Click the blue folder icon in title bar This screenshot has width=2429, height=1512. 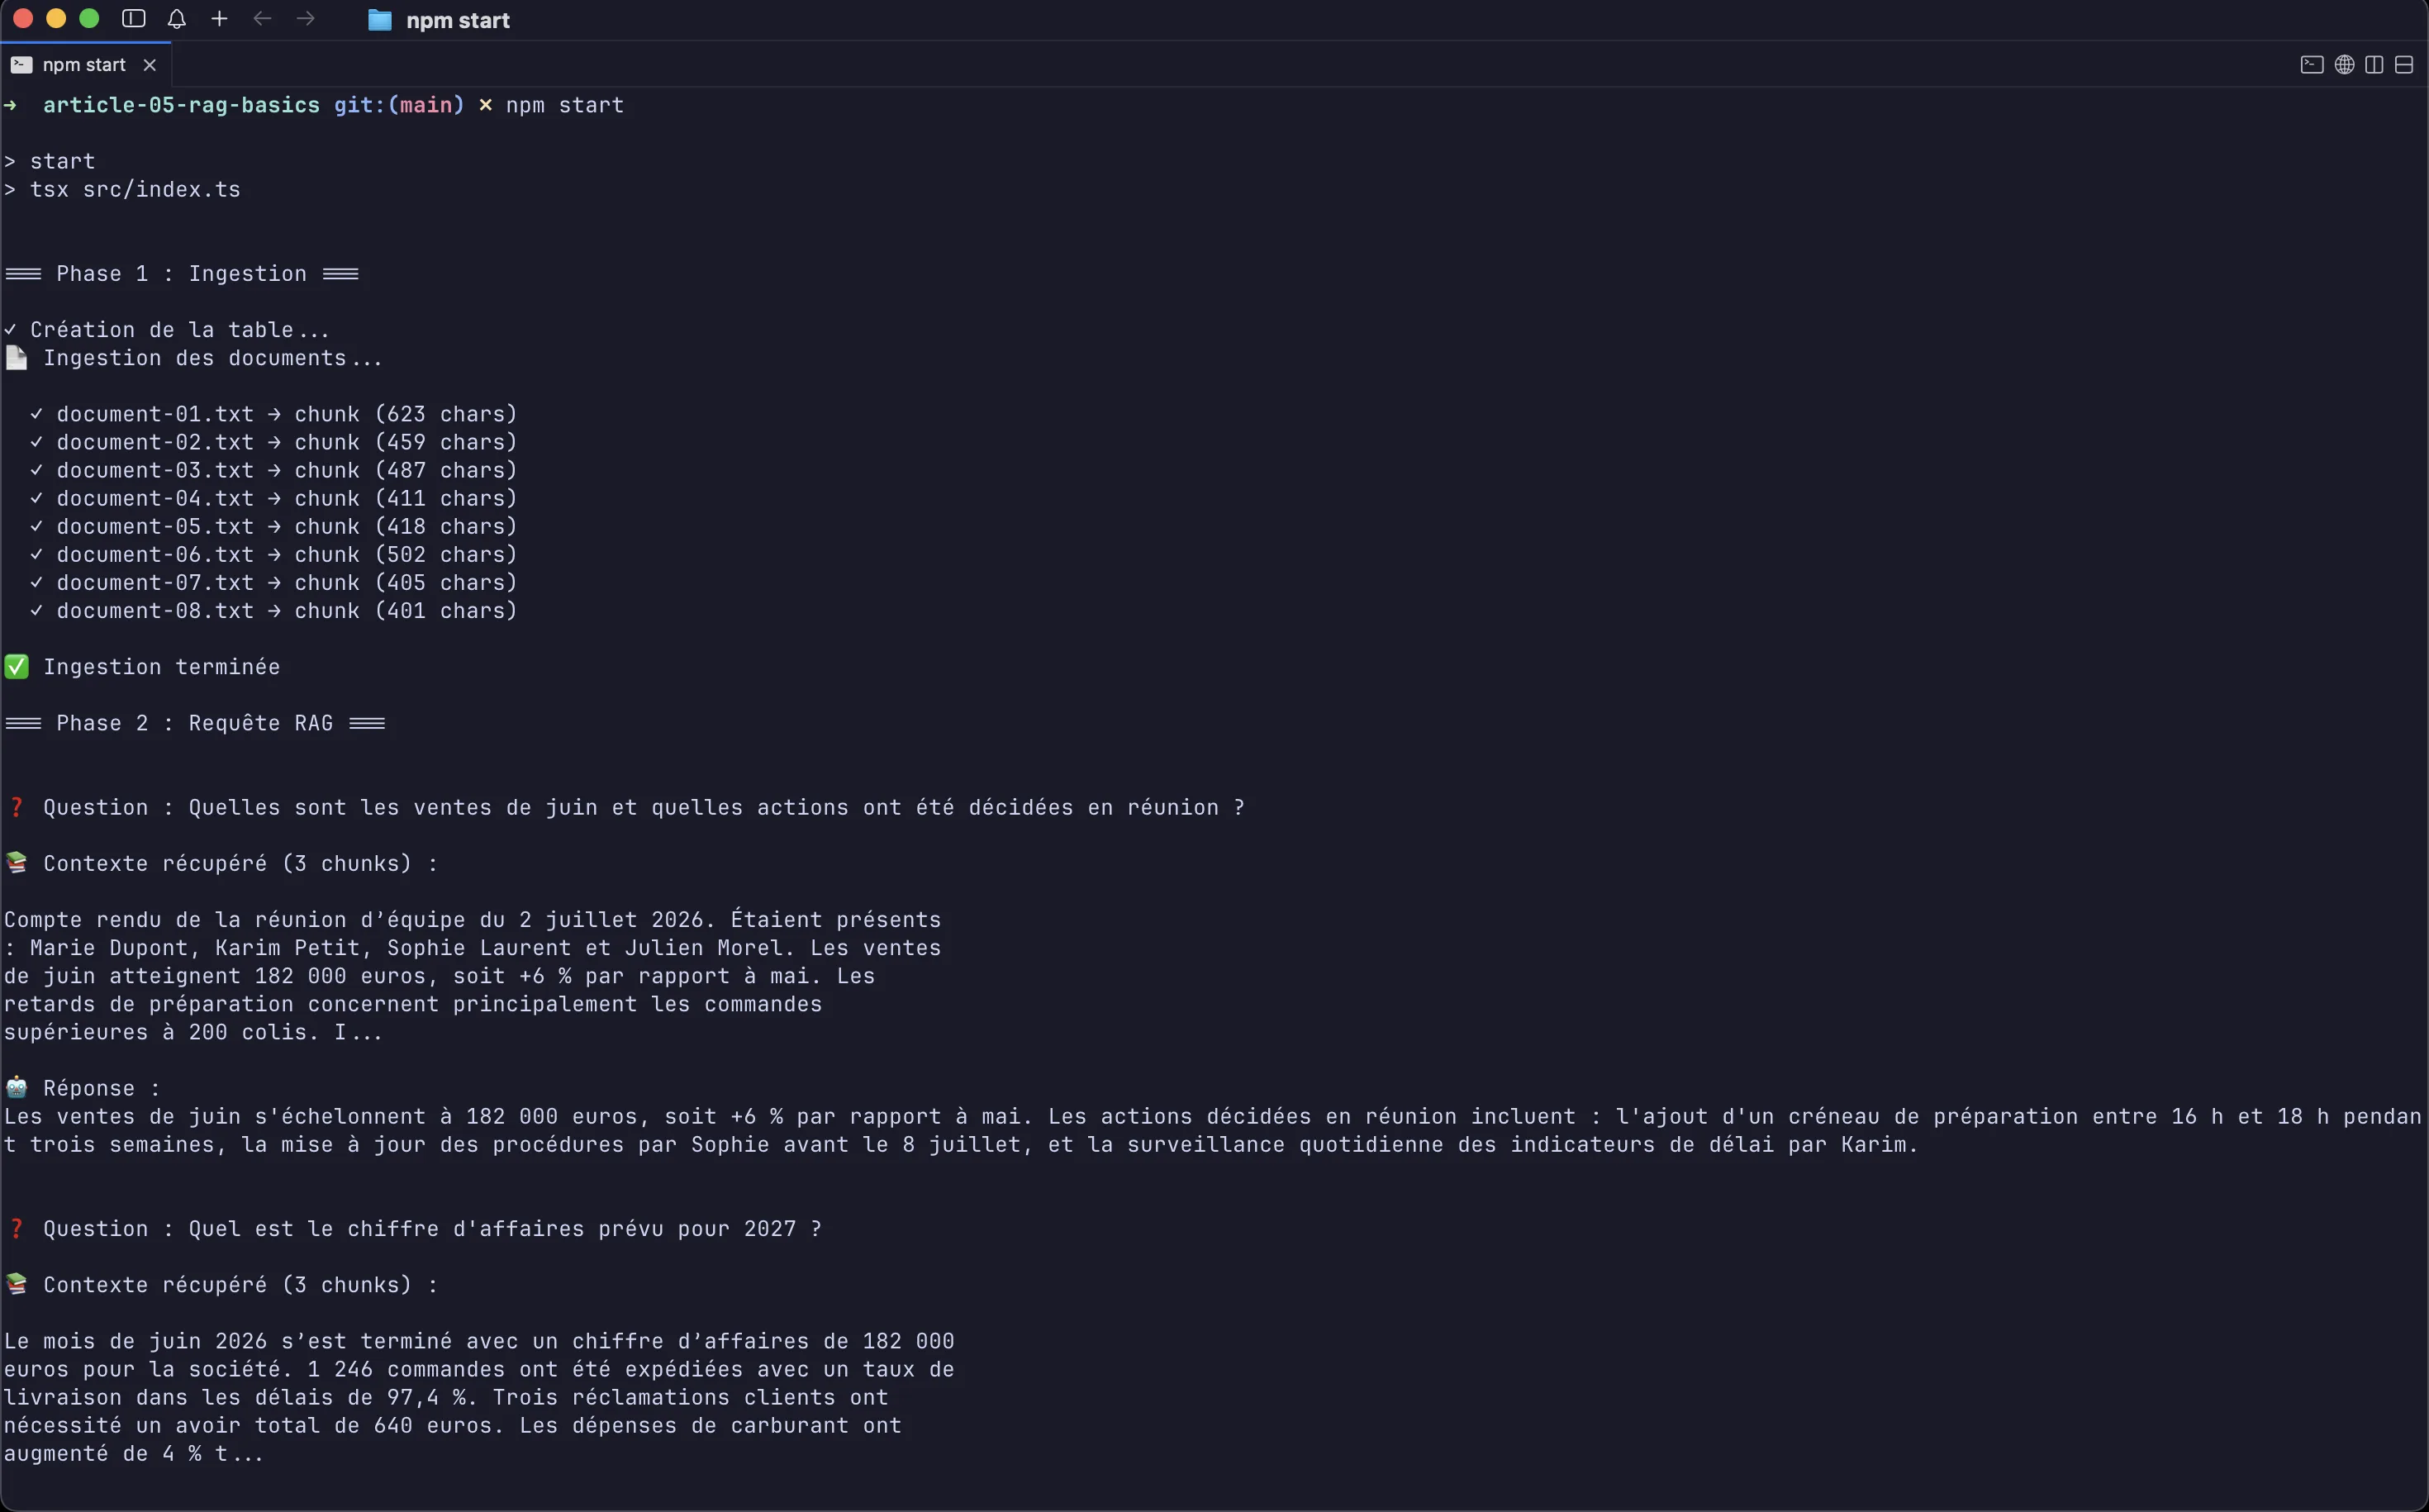[x=380, y=20]
